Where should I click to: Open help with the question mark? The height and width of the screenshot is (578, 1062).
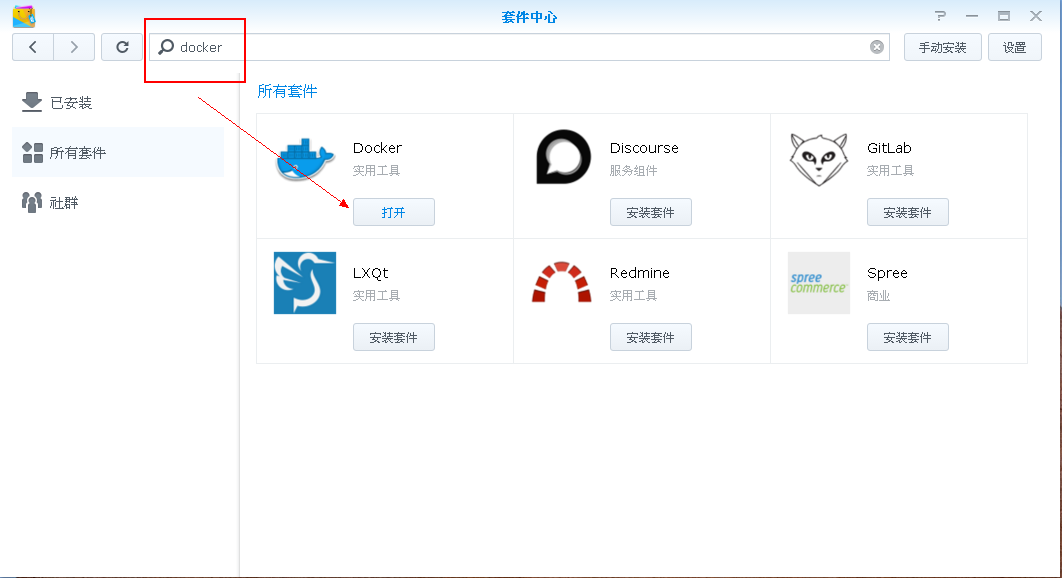[940, 16]
